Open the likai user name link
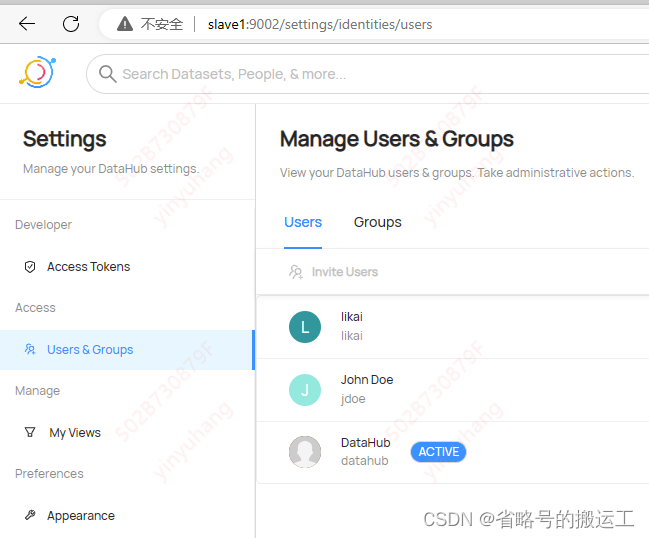The height and width of the screenshot is (538, 649). (352, 317)
